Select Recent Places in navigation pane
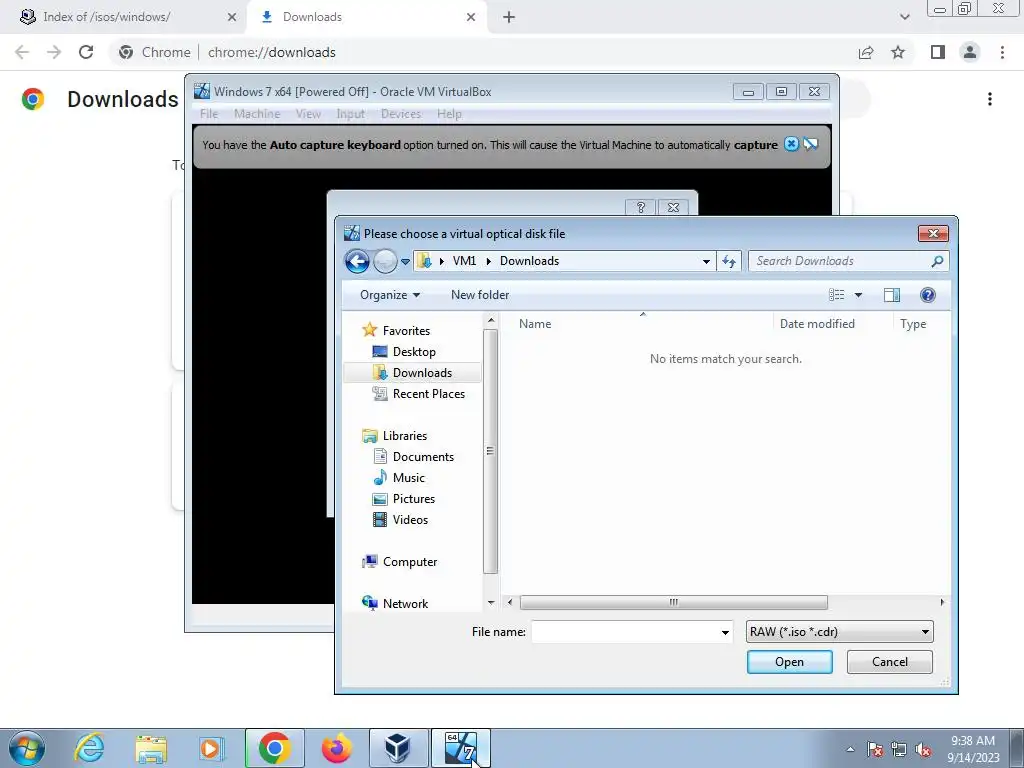Screen dimensions: 1024x768 428,394
